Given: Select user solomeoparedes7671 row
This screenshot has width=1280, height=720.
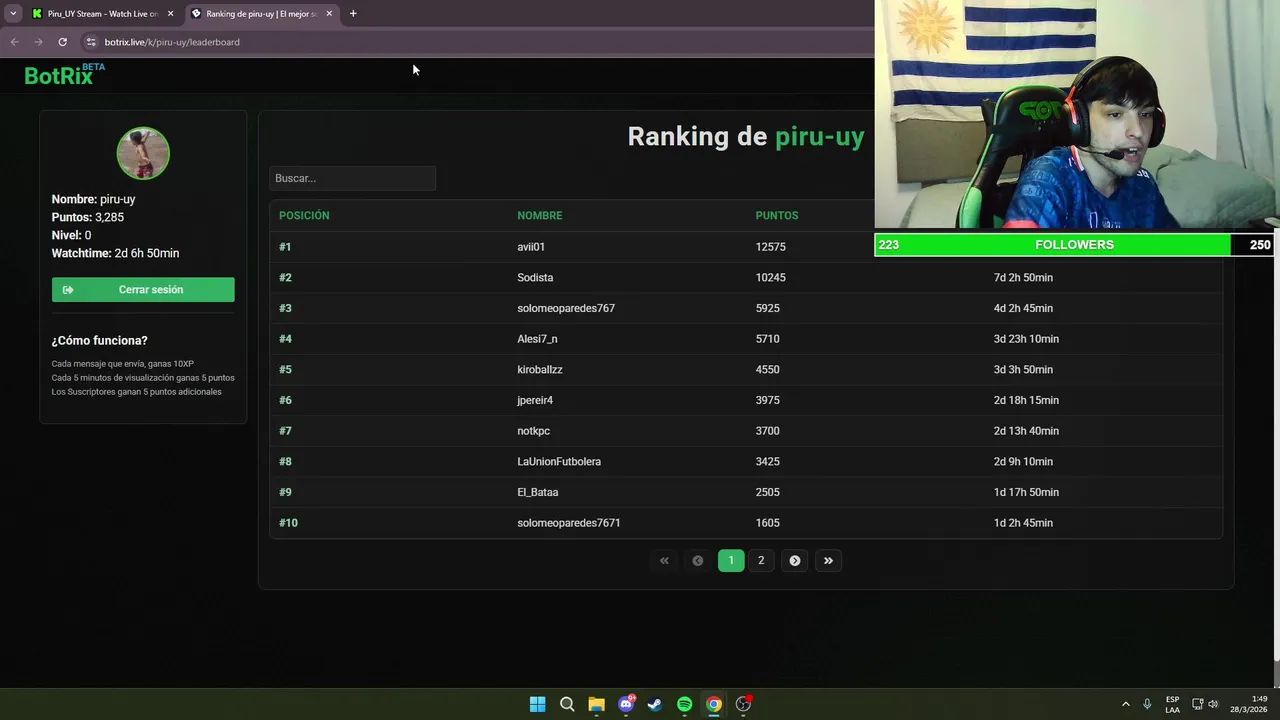Looking at the screenshot, I should click(x=746, y=523).
